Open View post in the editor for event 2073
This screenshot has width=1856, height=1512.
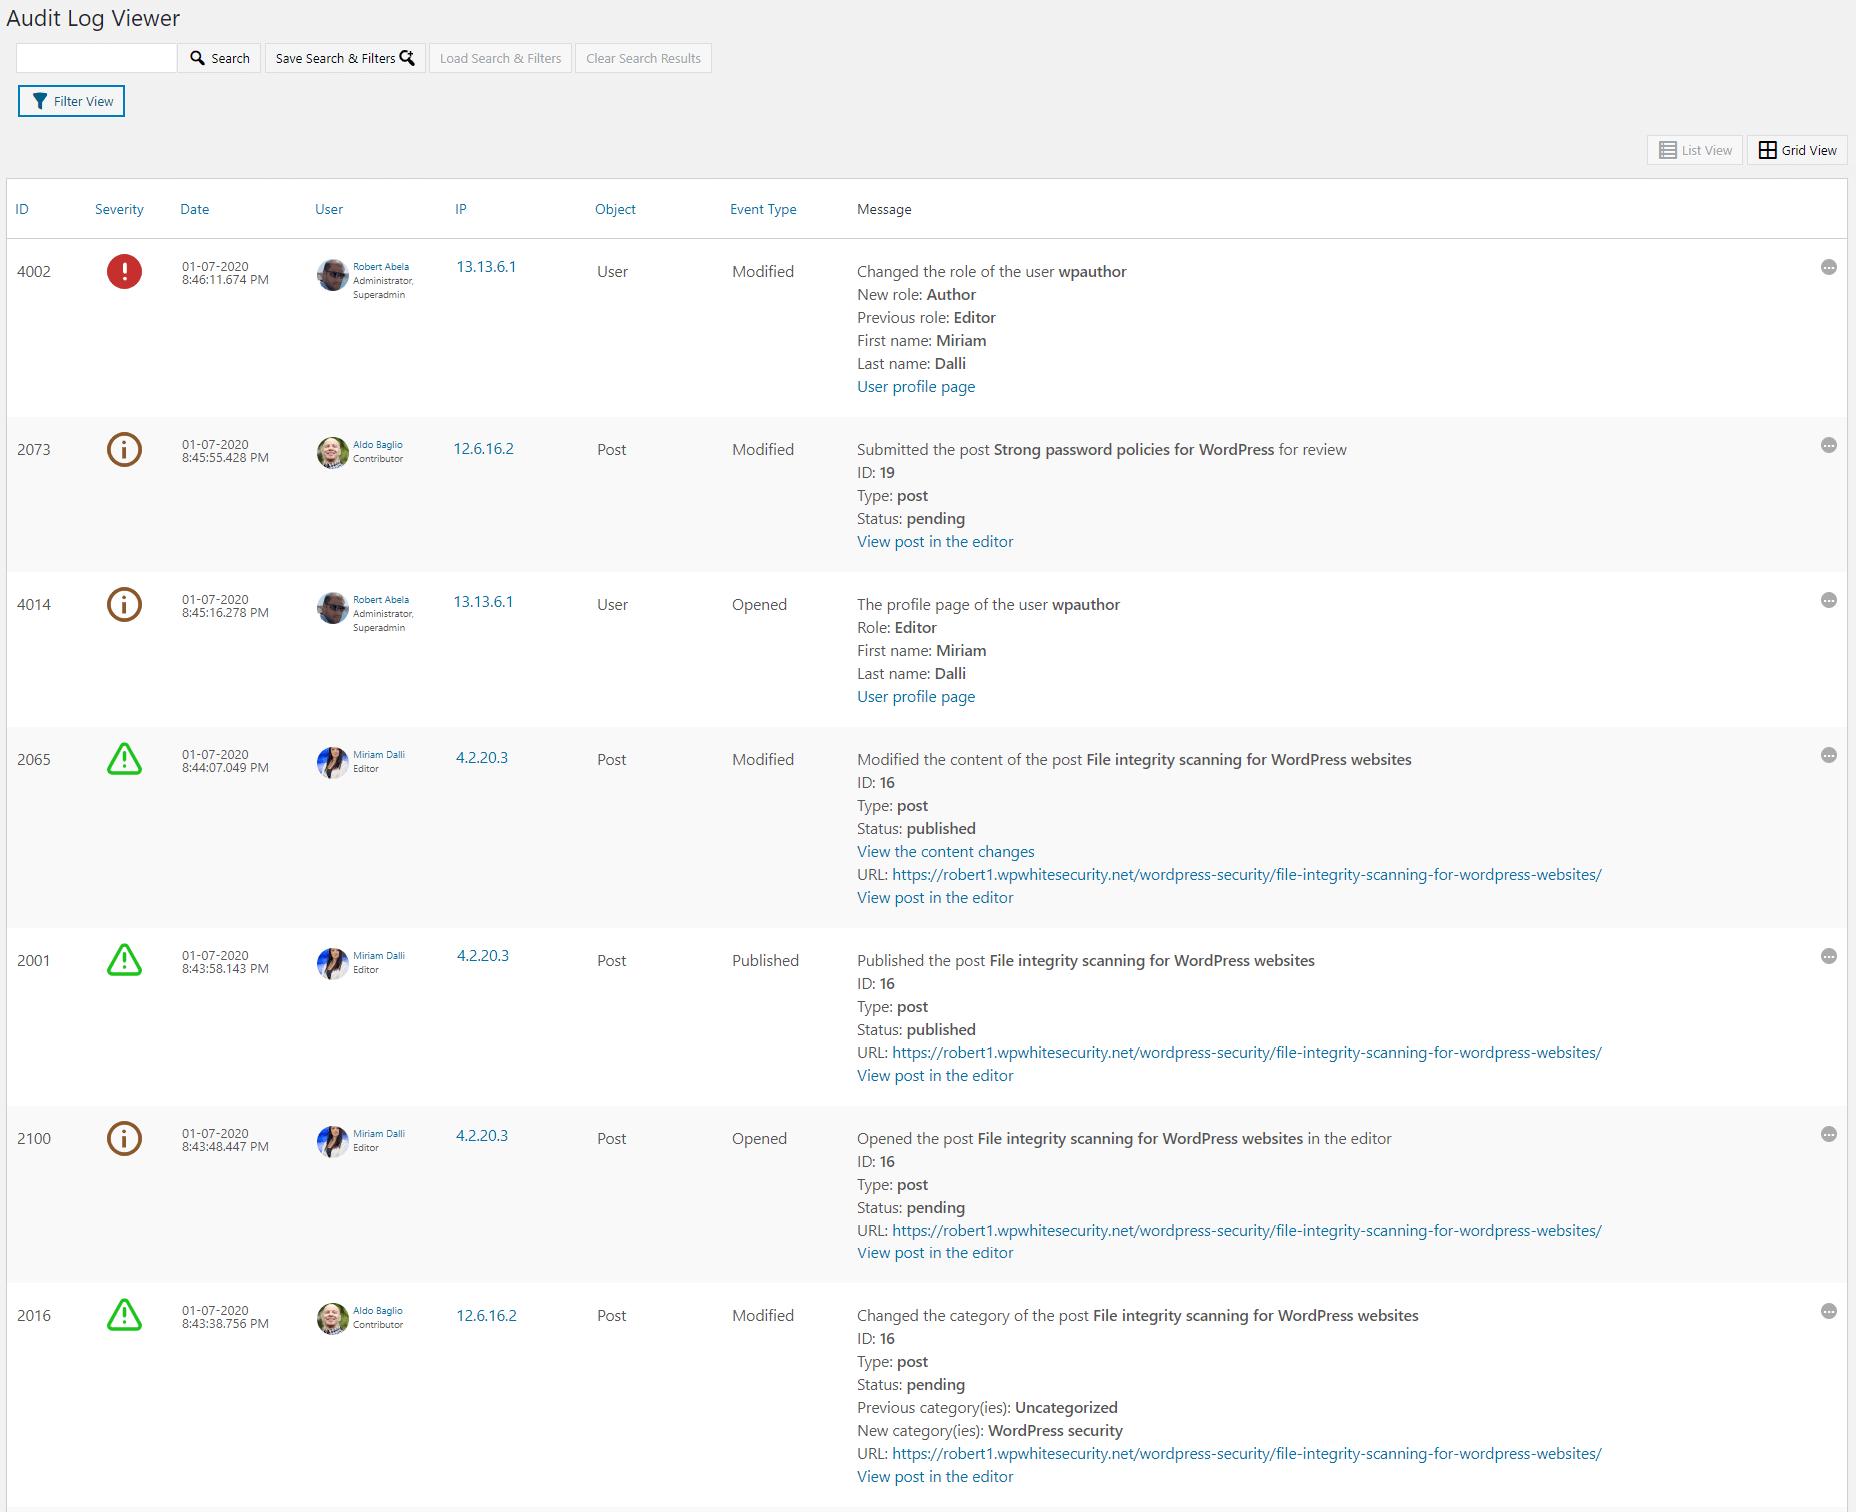pyautogui.click(x=935, y=541)
